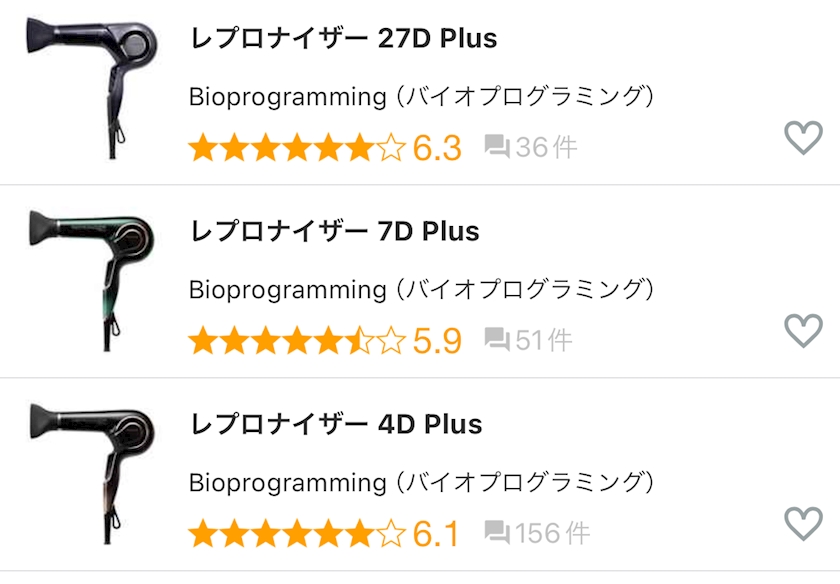Open reviews icon next to 36件

point(497,147)
